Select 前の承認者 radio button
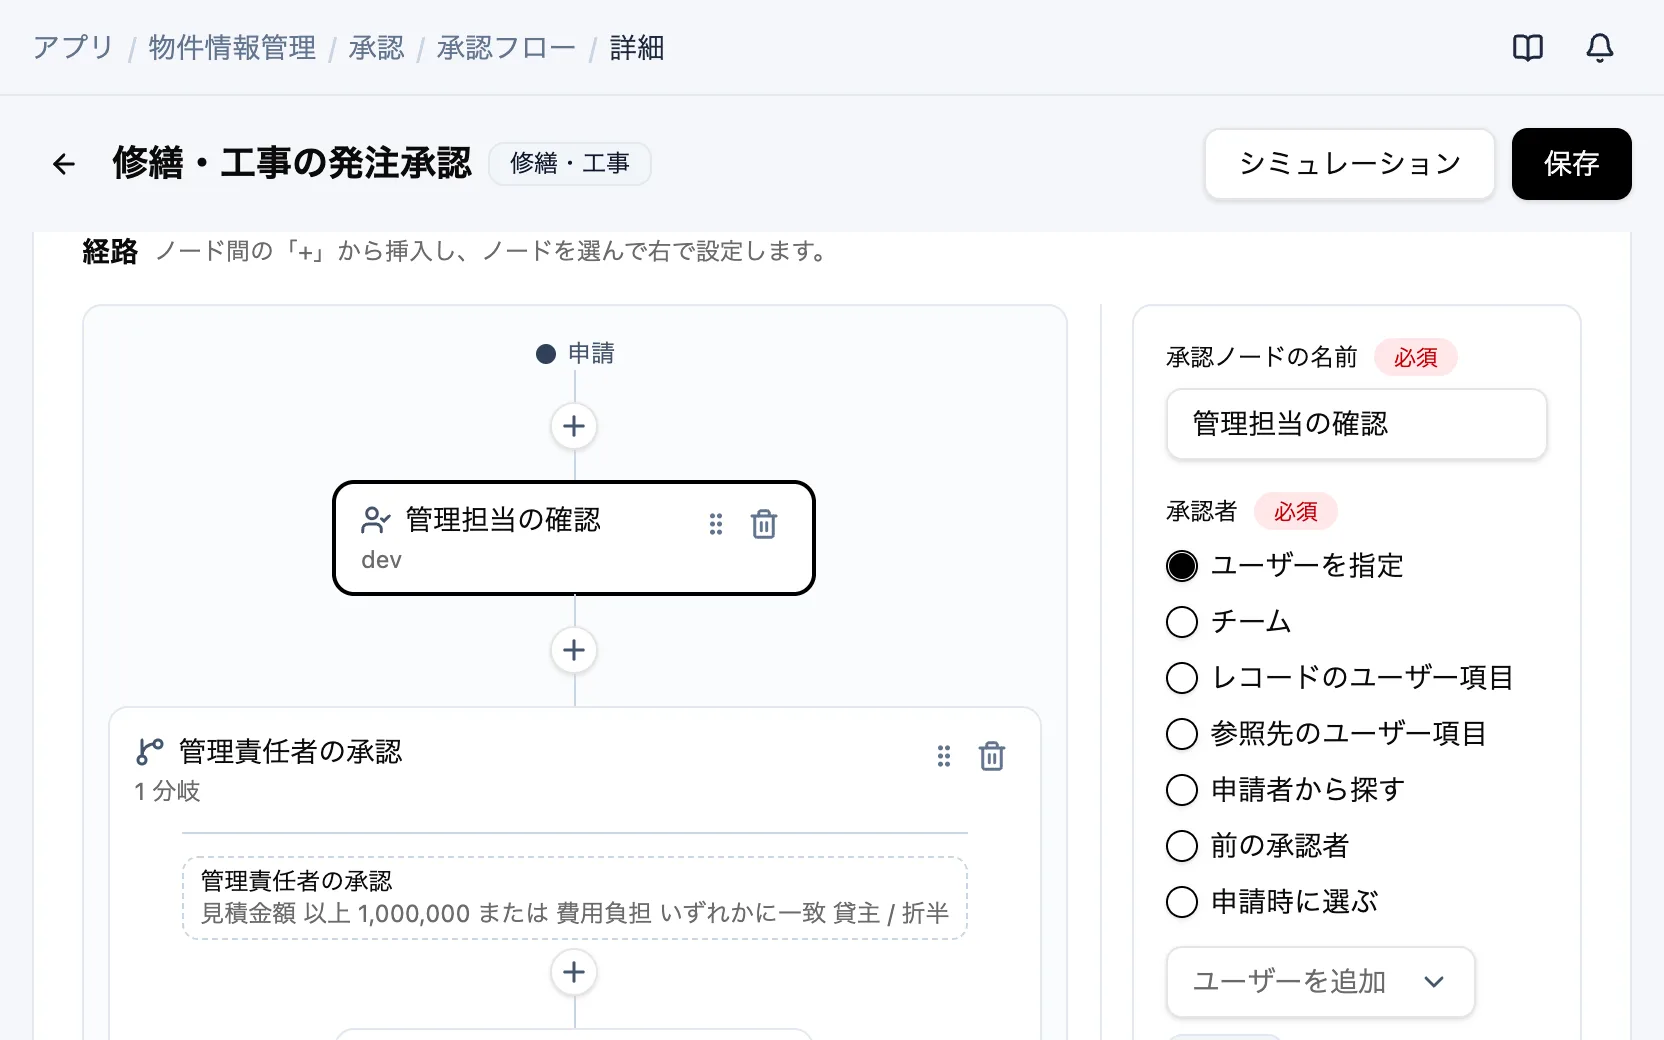Screen dimensions: 1664x1040 pos(1182,846)
